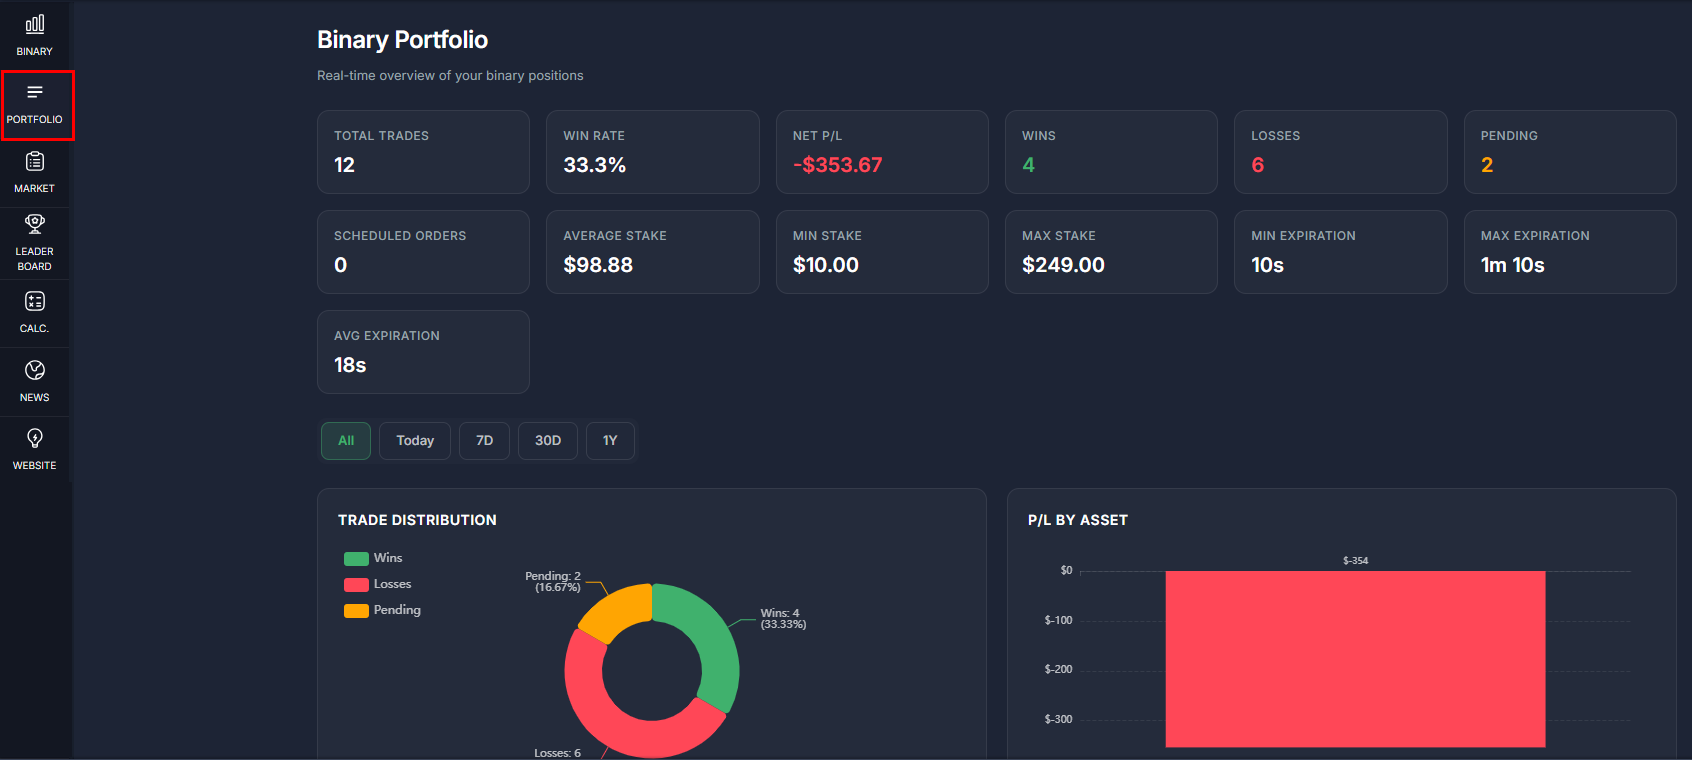Switch to the 30D time range

point(548,441)
